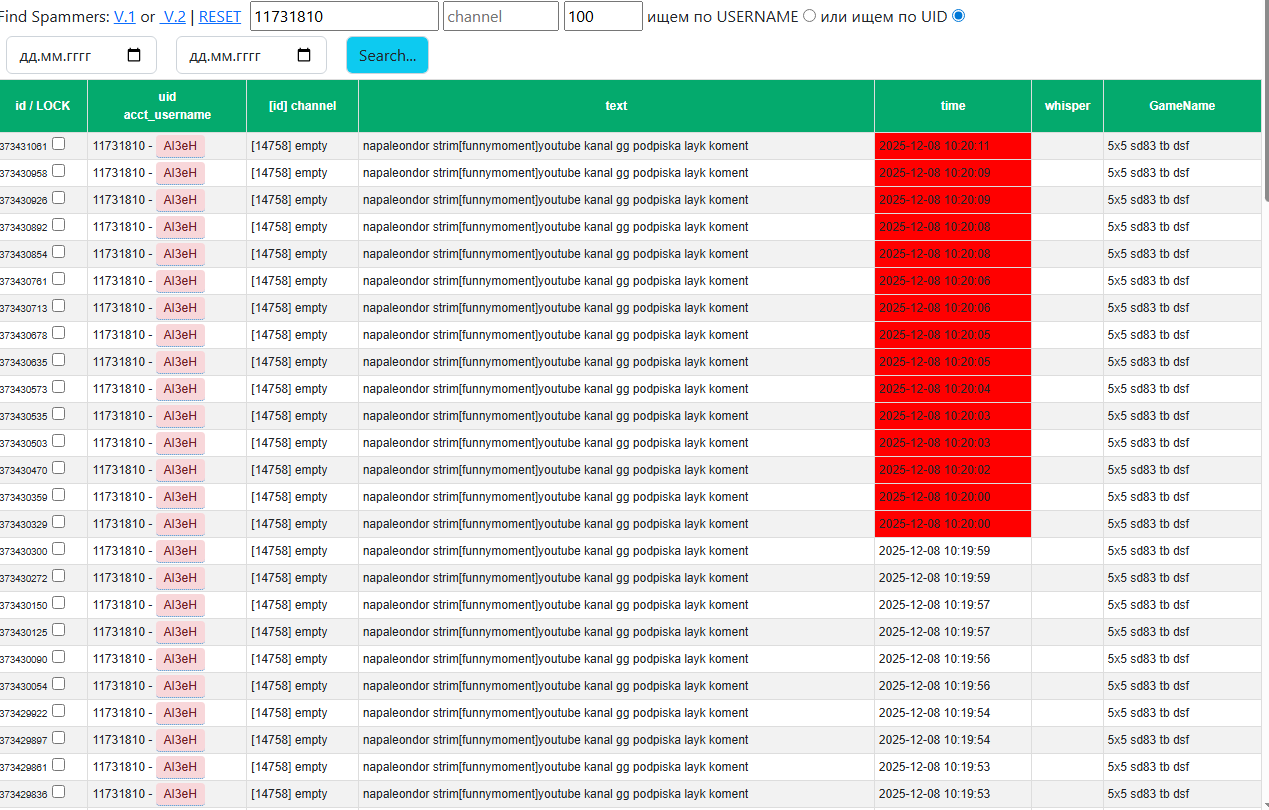Focus the channel input field
Image resolution: width=1269 pixels, height=810 pixels.
click(x=501, y=16)
